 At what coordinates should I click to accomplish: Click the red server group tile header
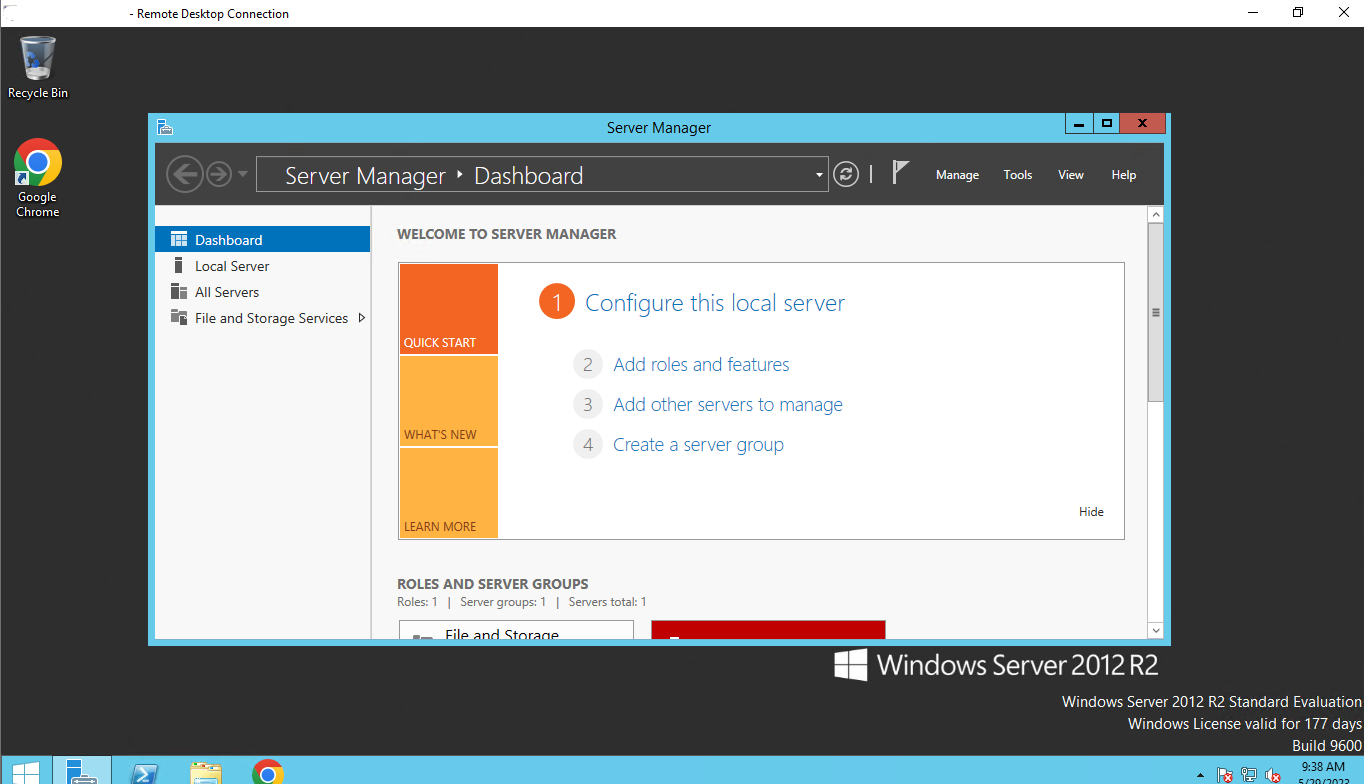point(768,630)
